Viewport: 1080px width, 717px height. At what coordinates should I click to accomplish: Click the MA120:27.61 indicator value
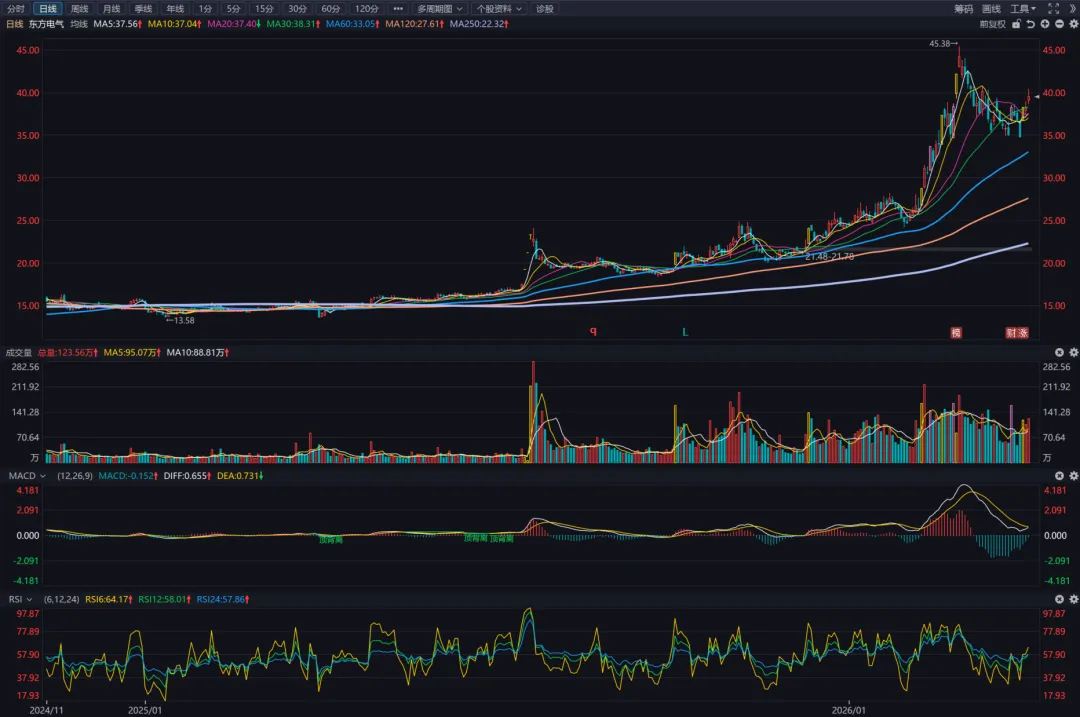pyautogui.click(x=415, y=24)
